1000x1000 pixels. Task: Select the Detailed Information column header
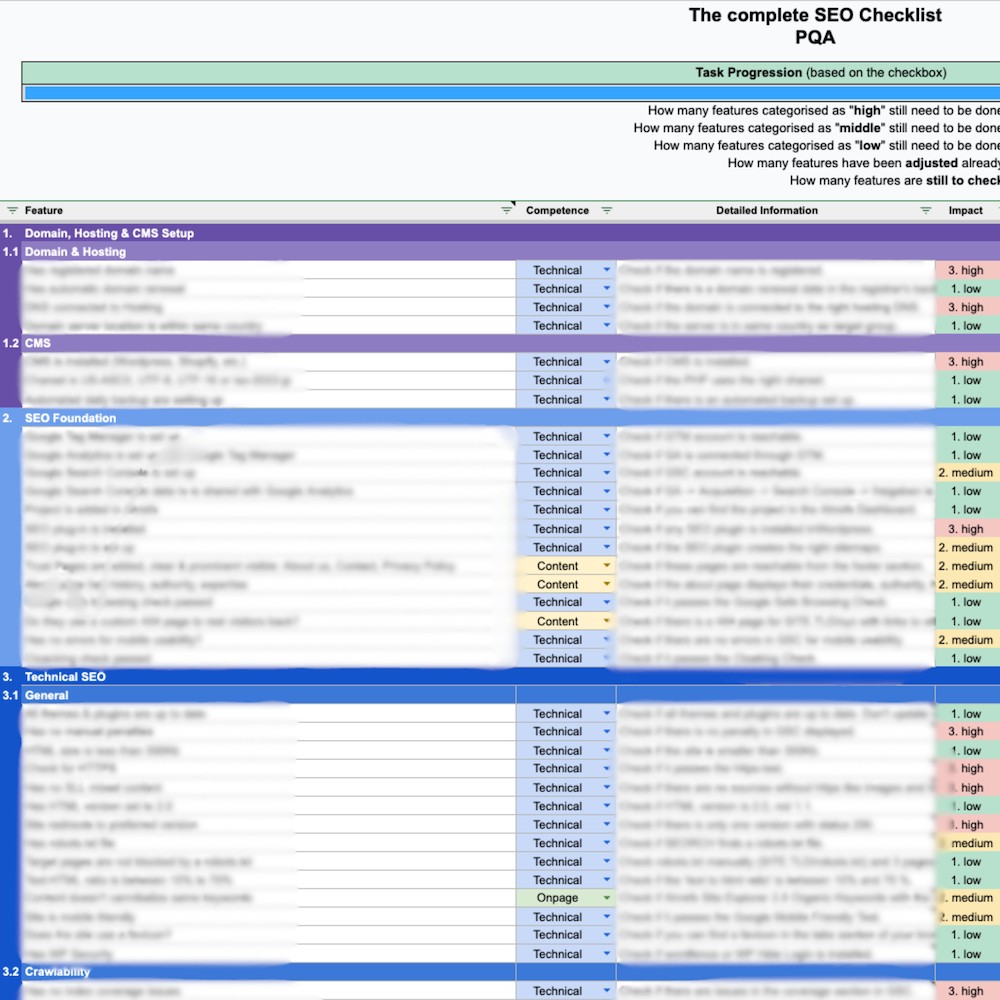tap(767, 210)
